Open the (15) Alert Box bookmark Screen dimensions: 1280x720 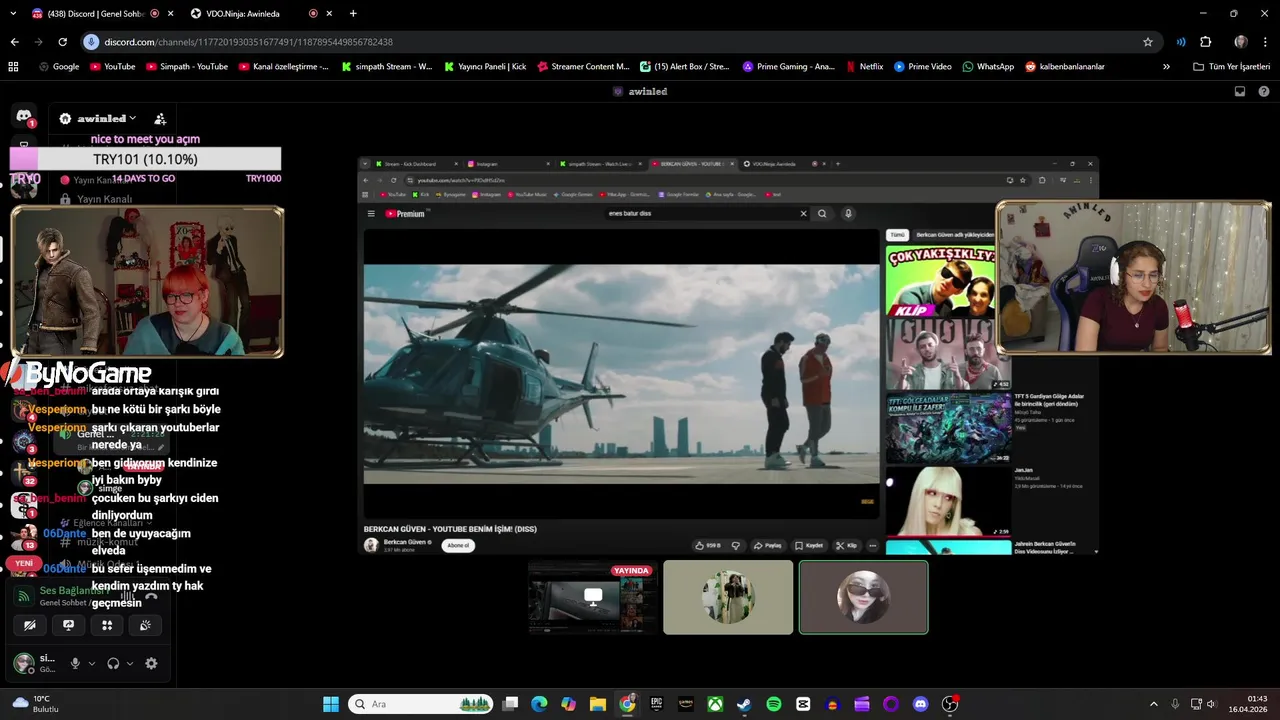(684, 67)
